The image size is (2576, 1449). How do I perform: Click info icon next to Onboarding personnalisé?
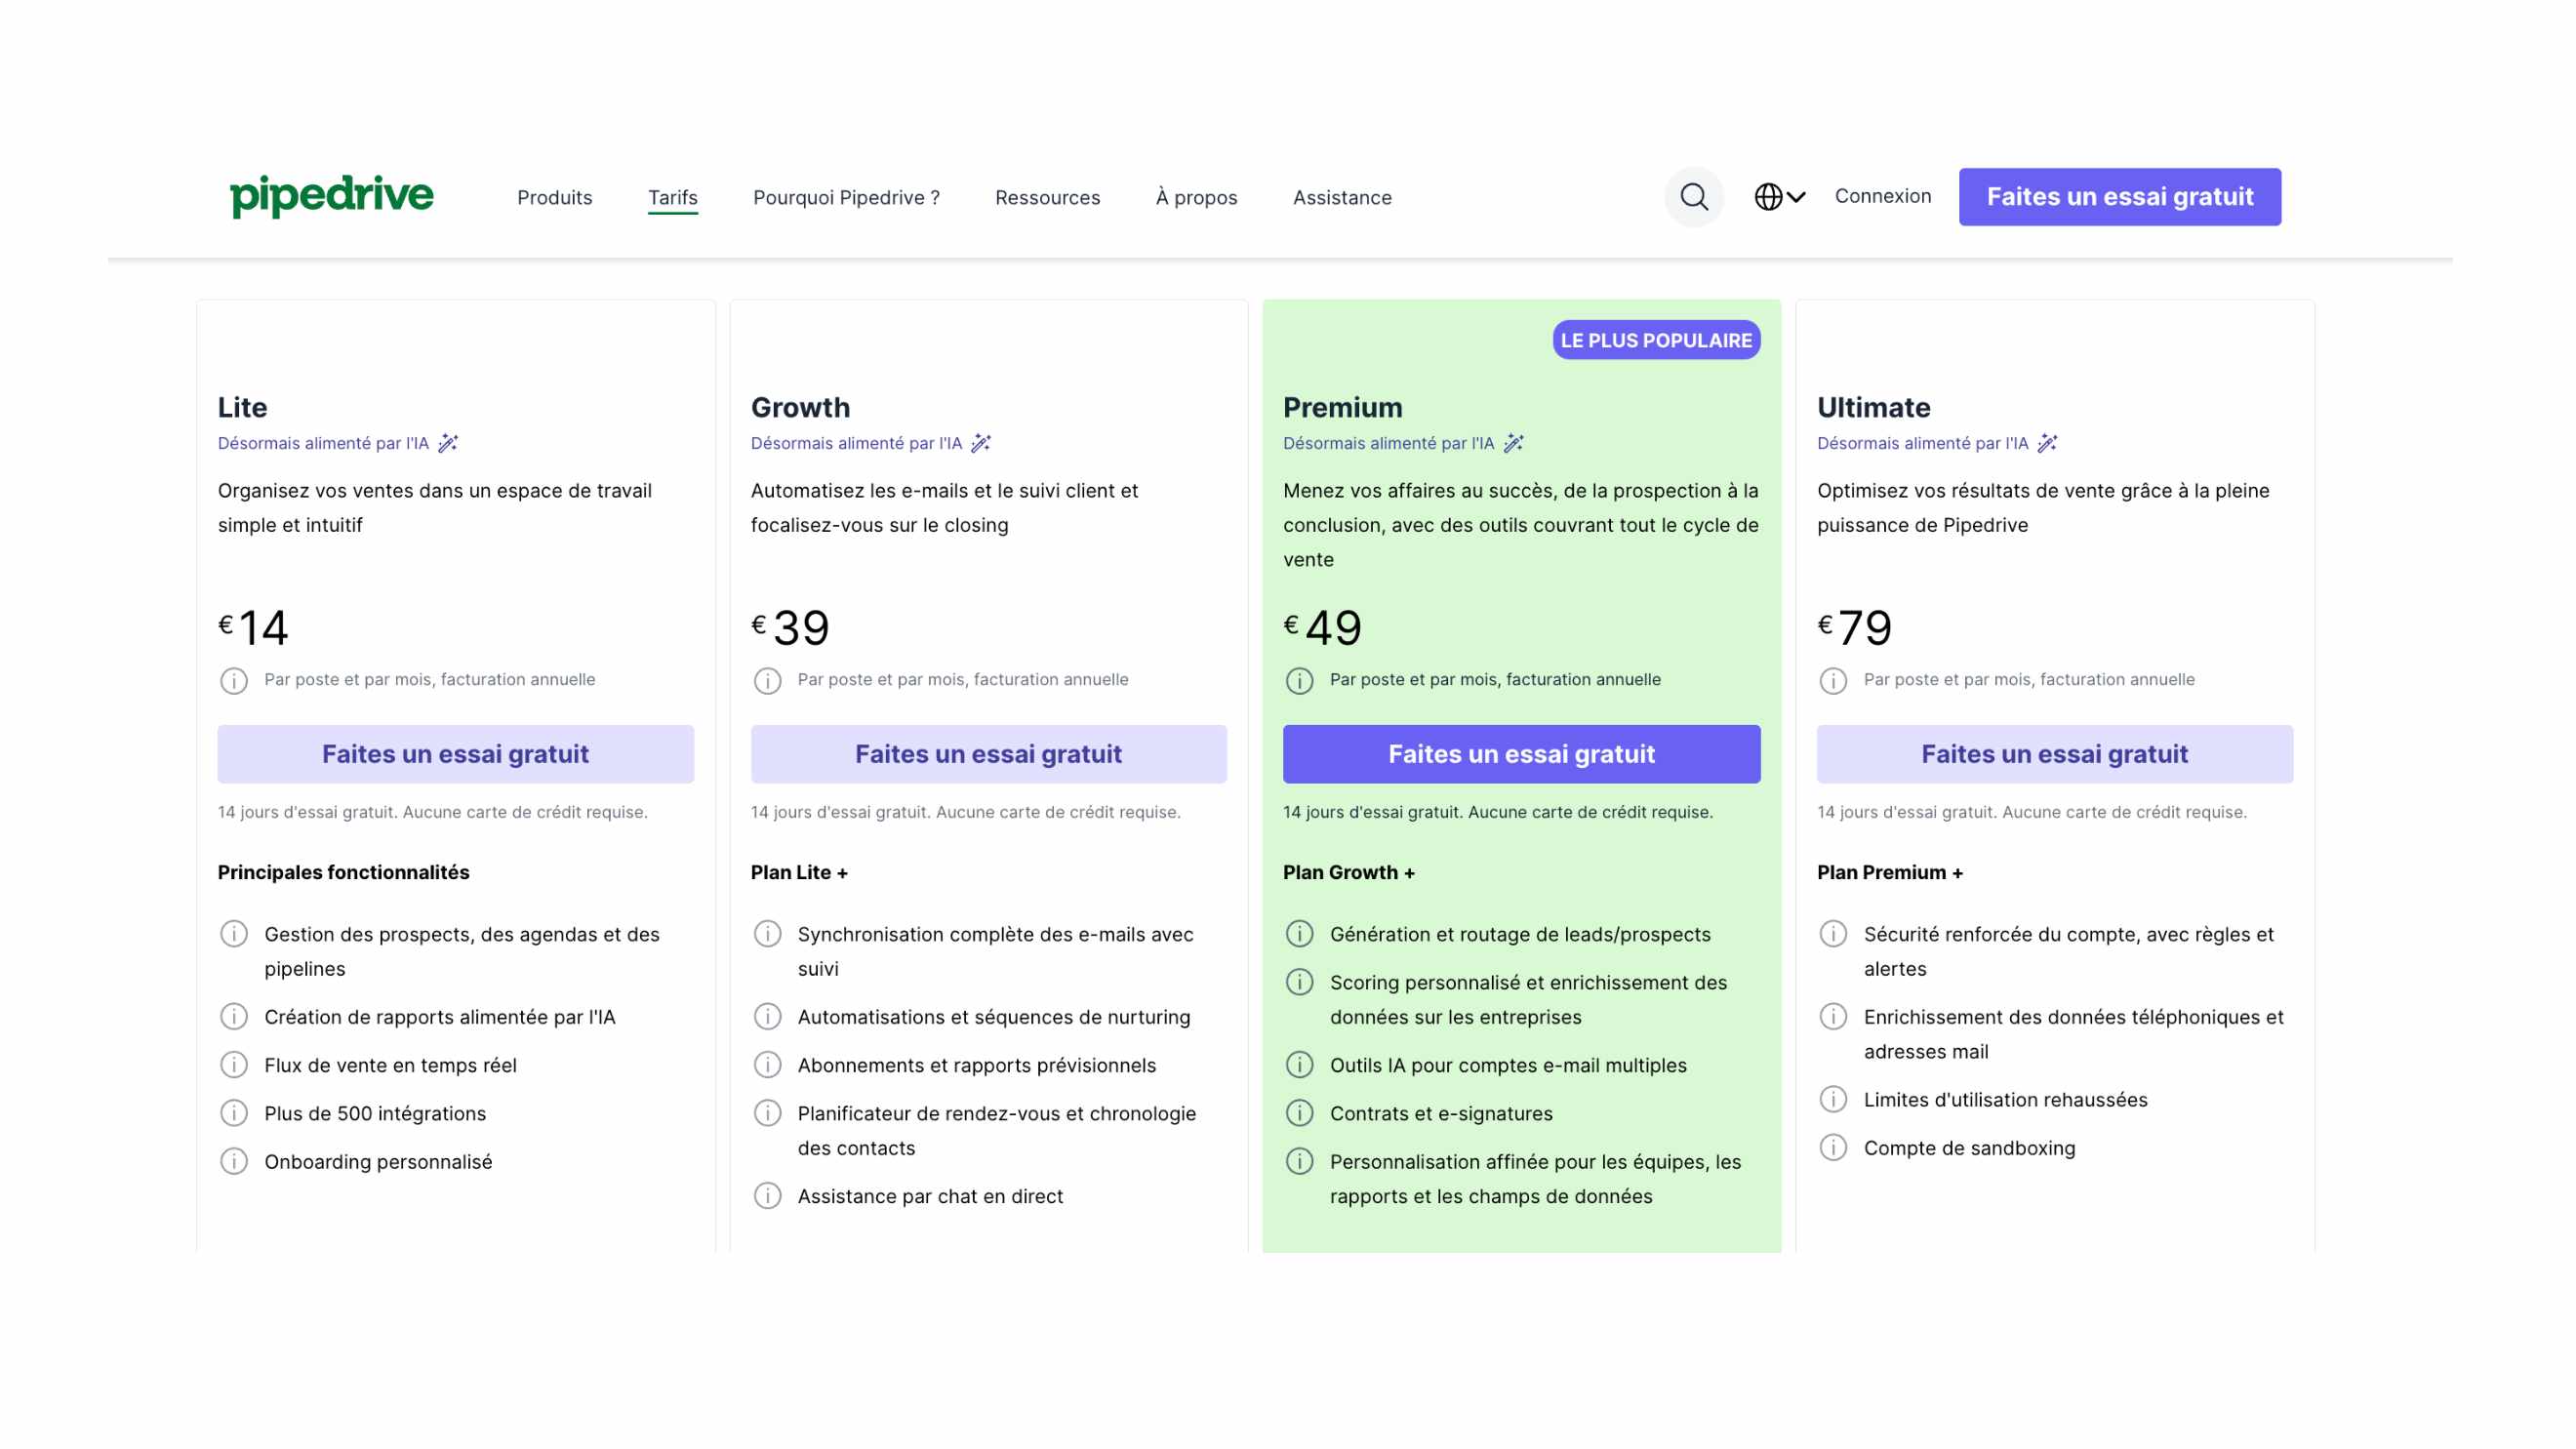point(234,1161)
